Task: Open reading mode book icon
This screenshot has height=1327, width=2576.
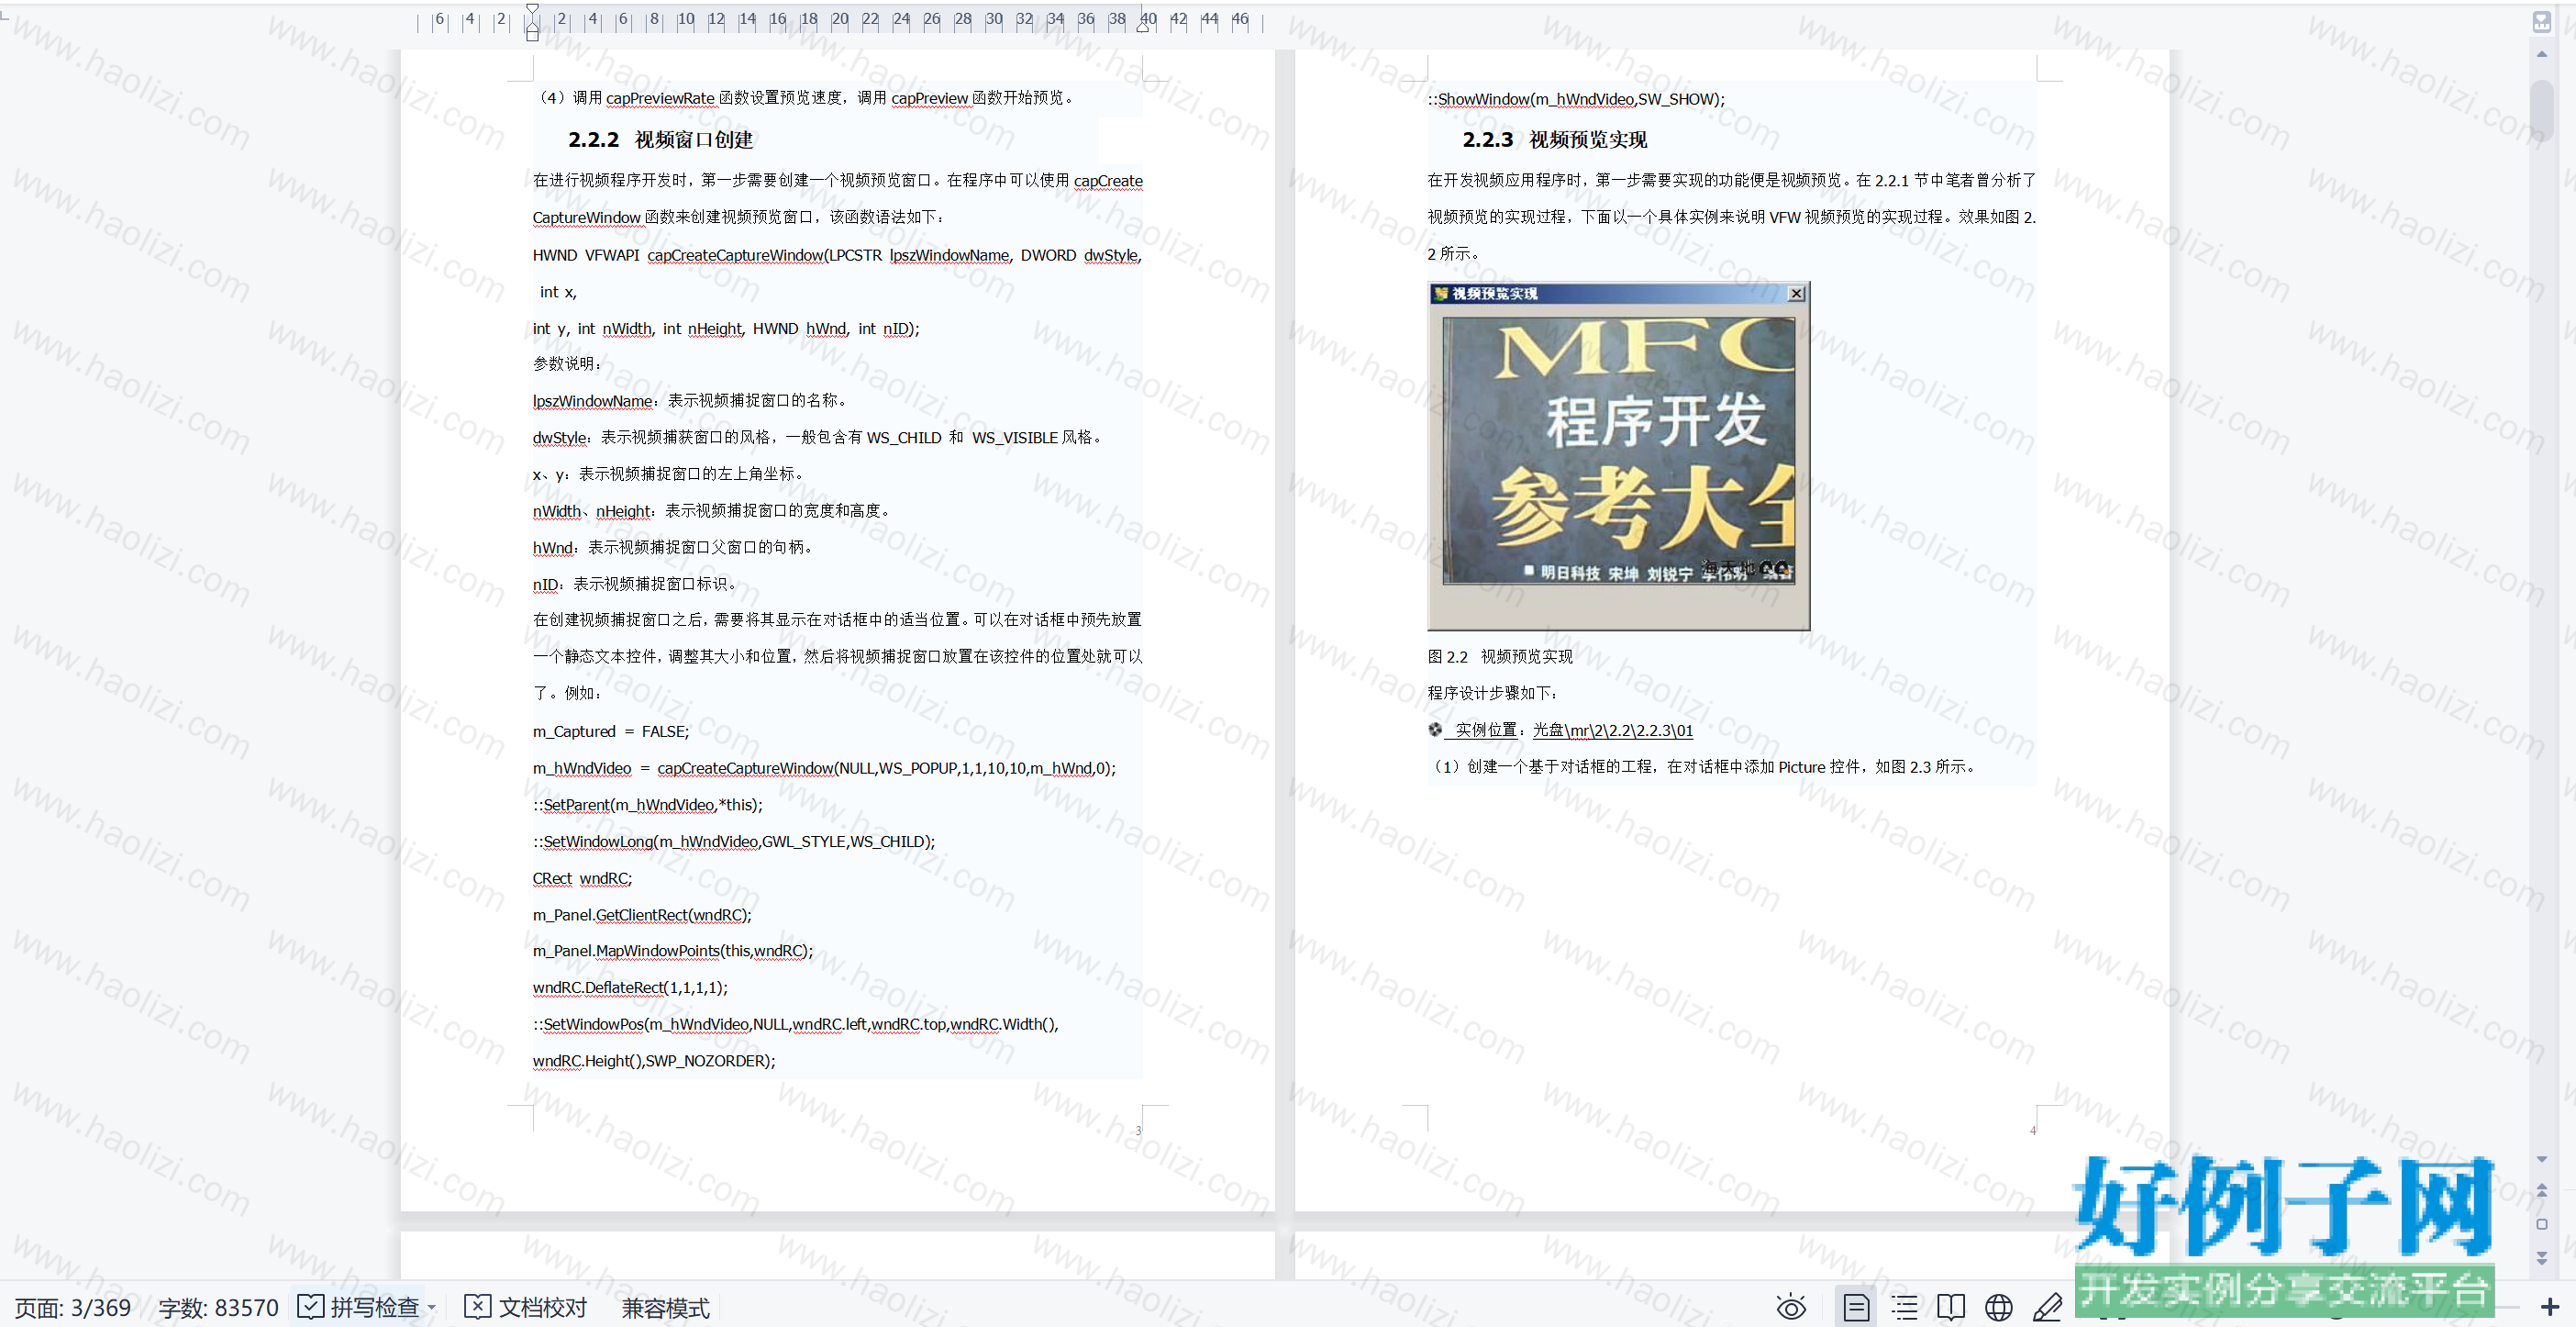Action: point(1951,1307)
